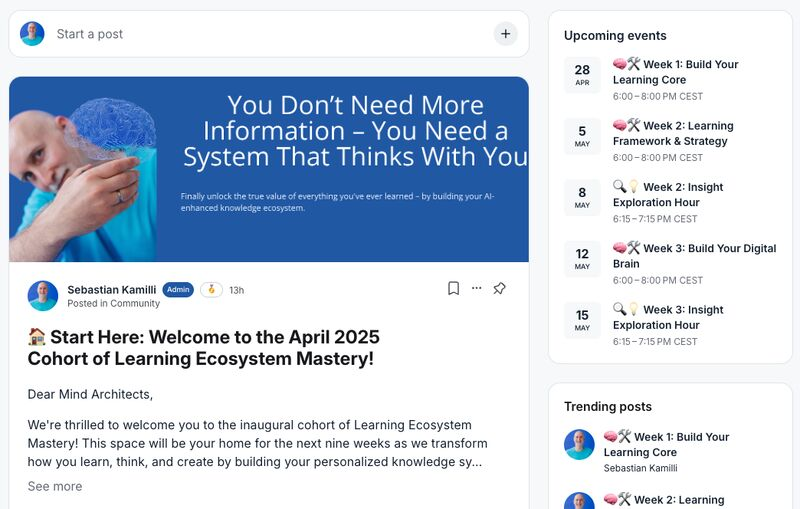This screenshot has width=800, height=509.
Task: Click the post cover banner image
Action: click(x=269, y=169)
